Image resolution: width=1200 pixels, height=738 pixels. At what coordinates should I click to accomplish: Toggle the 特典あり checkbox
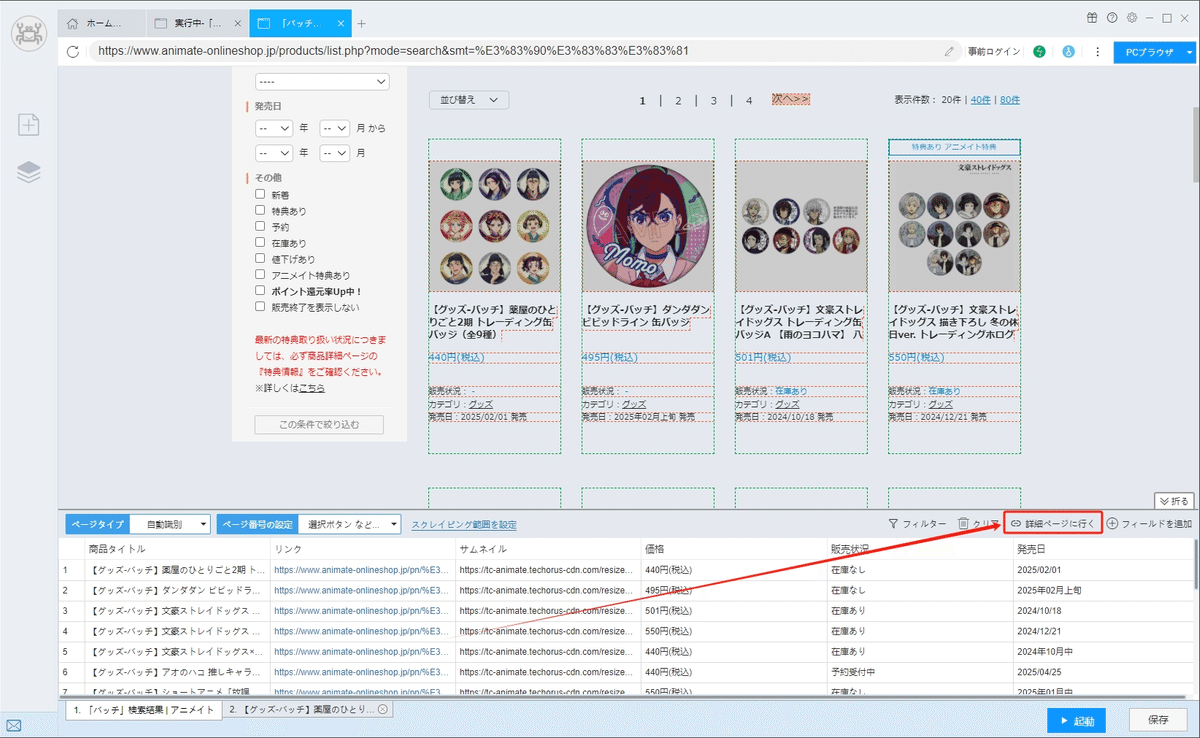tap(260, 211)
